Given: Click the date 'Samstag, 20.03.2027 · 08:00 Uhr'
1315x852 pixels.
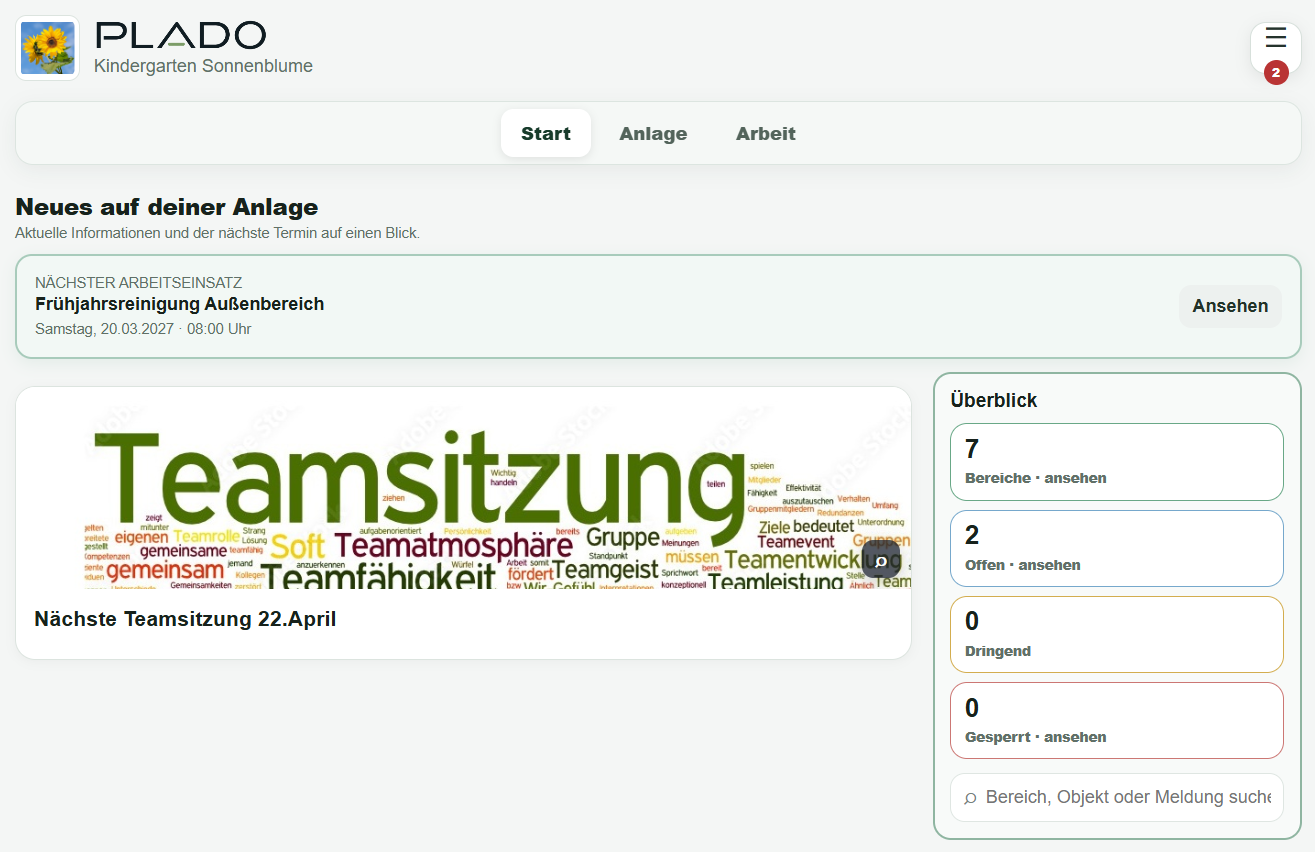Looking at the screenshot, I should click(143, 329).
